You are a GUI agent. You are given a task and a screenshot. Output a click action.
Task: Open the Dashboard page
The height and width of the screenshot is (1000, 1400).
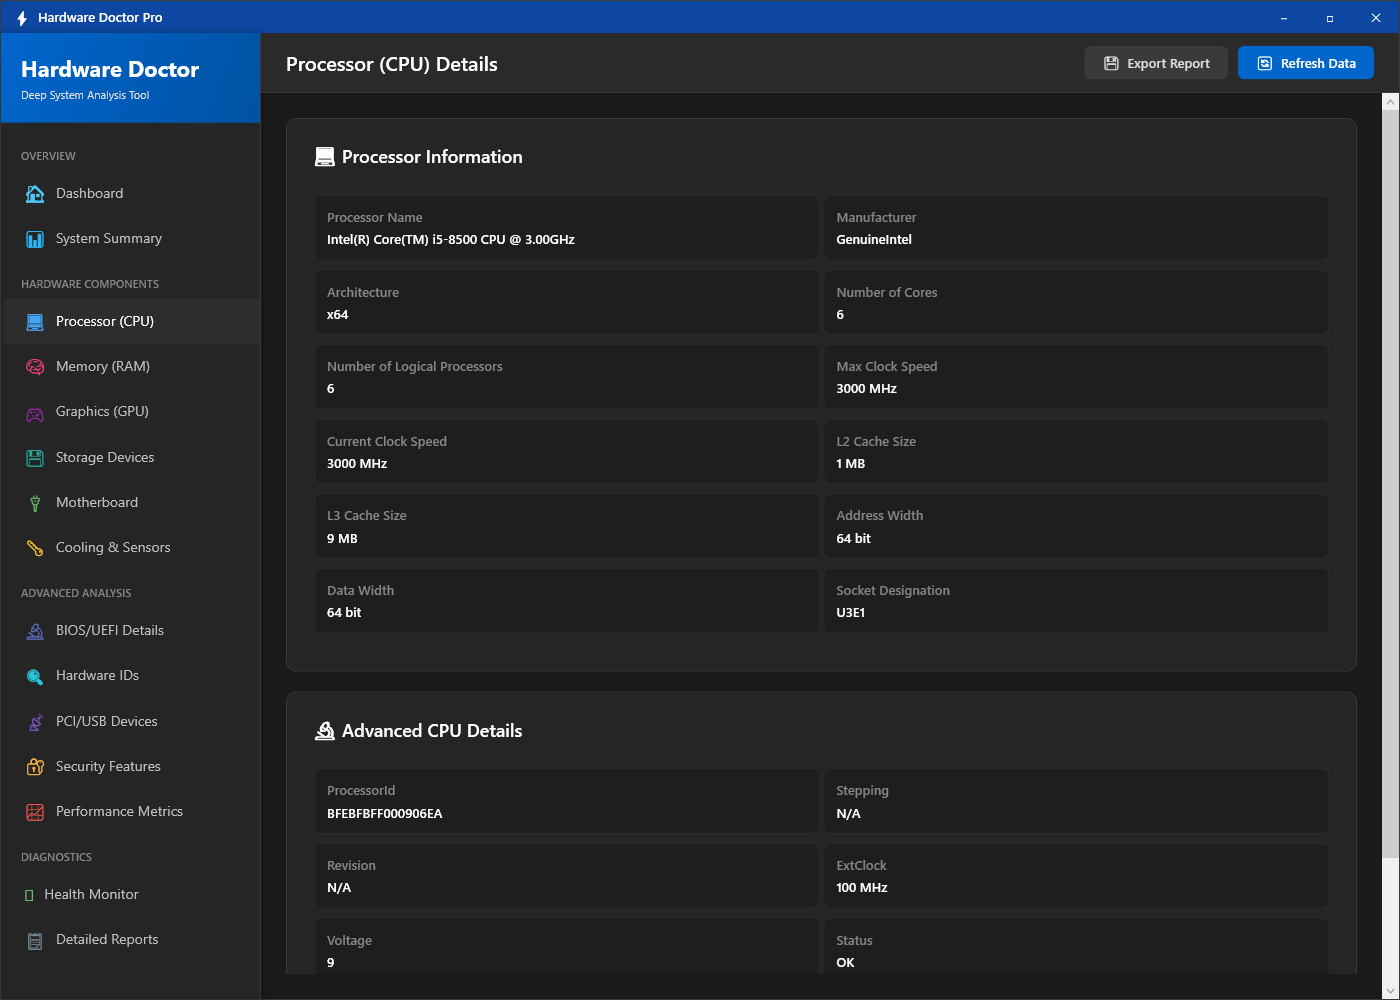click(x=131, y=194)
